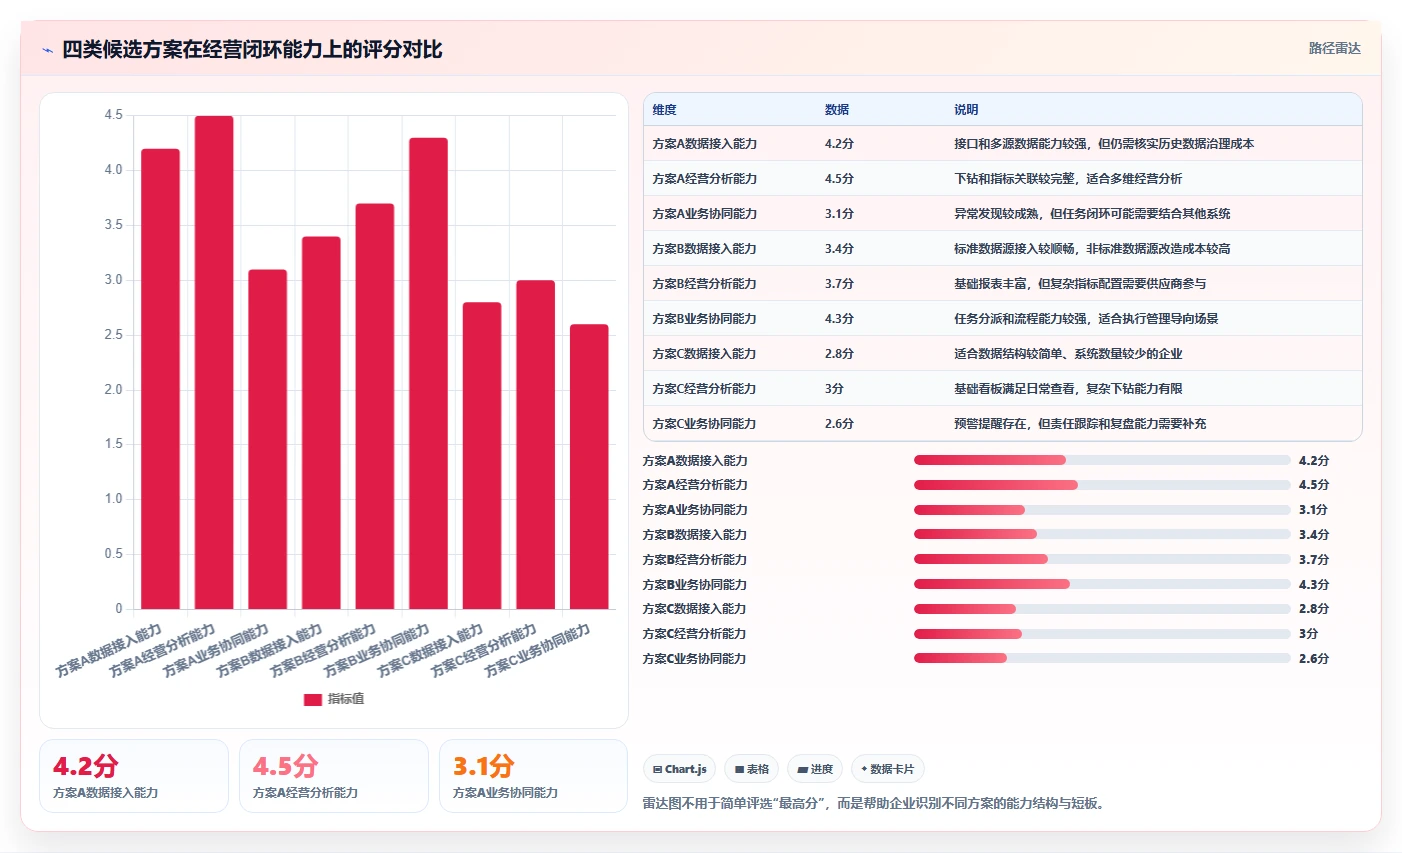The image size is (1402, 853).
Task: Click description 异常发现较成熟，但任务闭环可能需要结合其他系统
Action: pos(1092,214)
